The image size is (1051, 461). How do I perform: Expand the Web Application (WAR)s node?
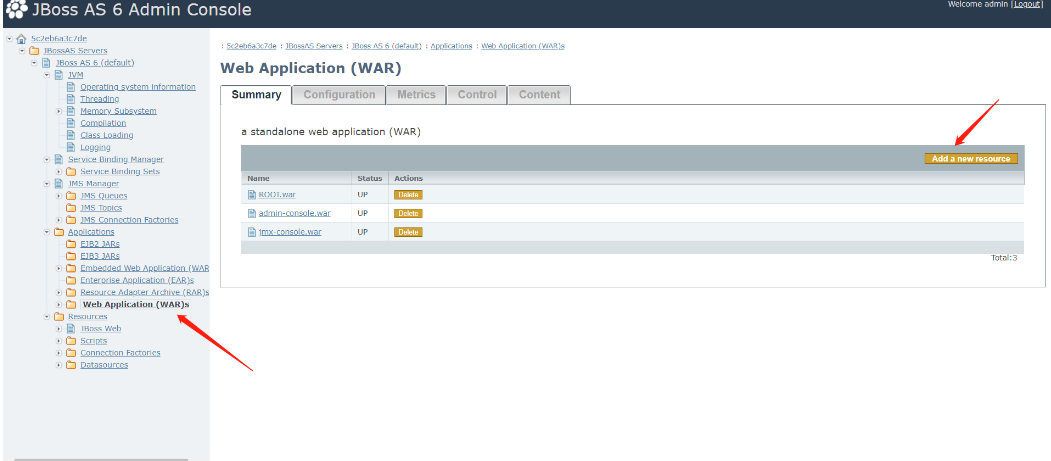(59, 304)
